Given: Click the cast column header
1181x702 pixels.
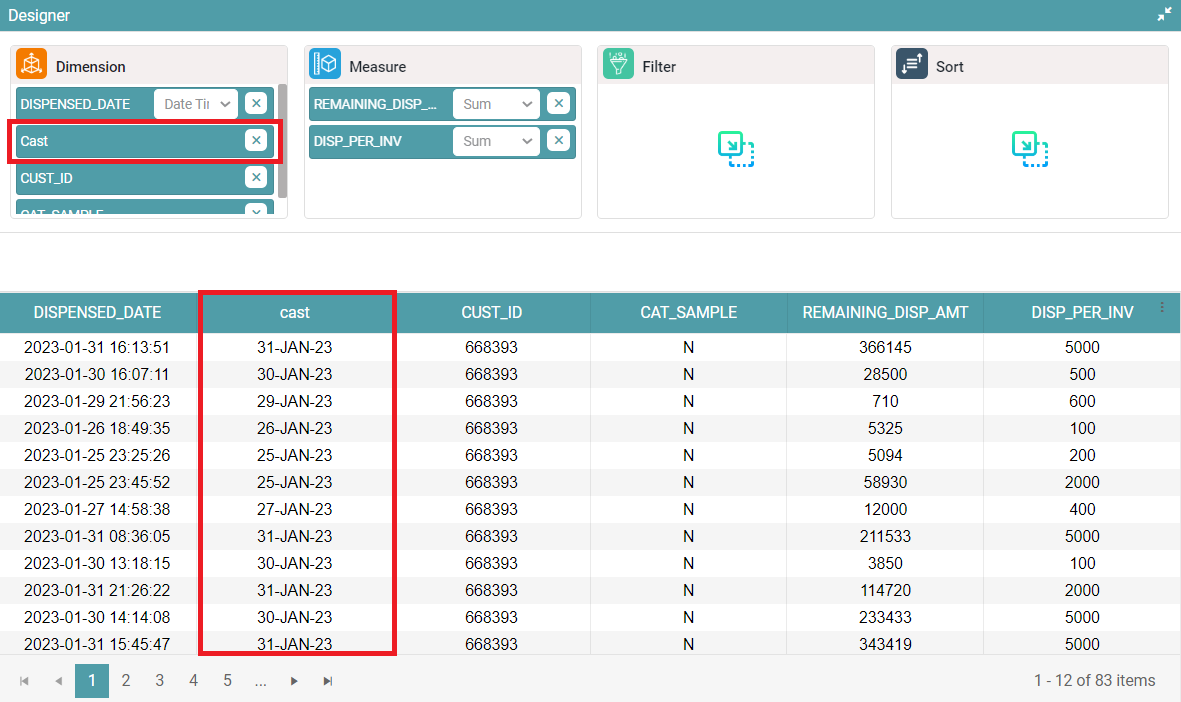Looking at the screenshot, I should pos(295,312).
